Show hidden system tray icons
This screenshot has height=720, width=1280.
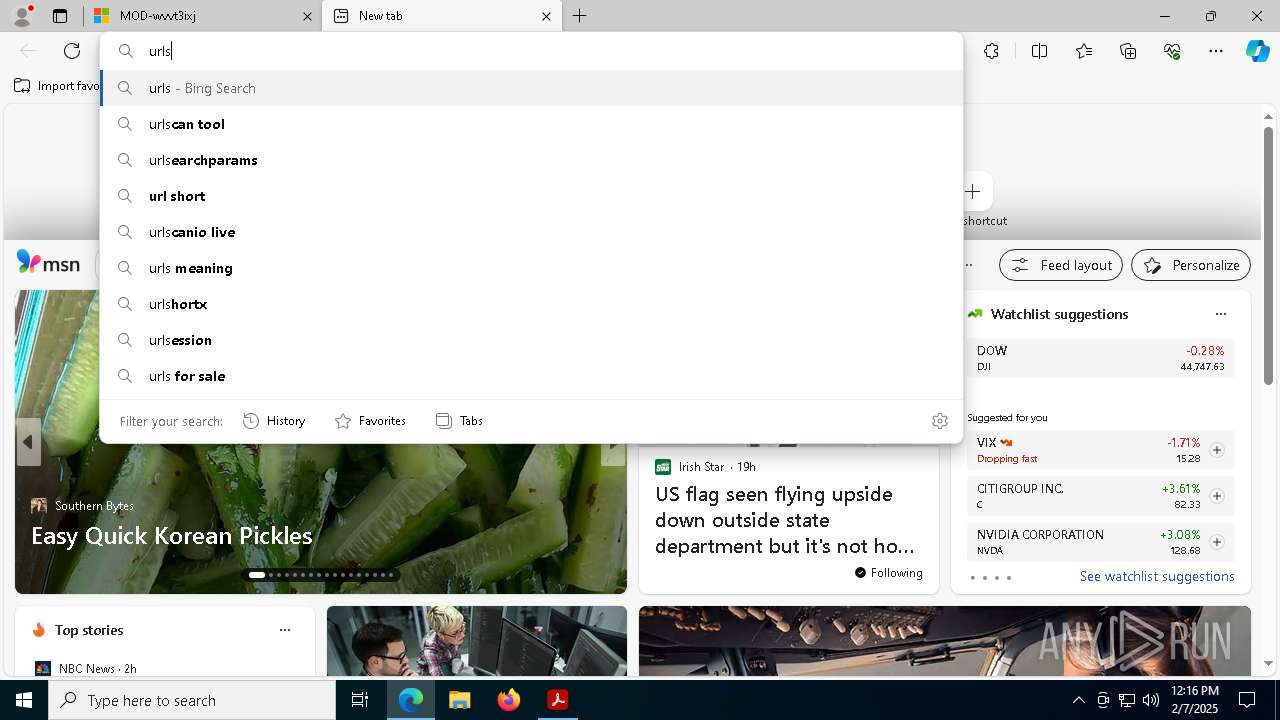click(1078, 700)
